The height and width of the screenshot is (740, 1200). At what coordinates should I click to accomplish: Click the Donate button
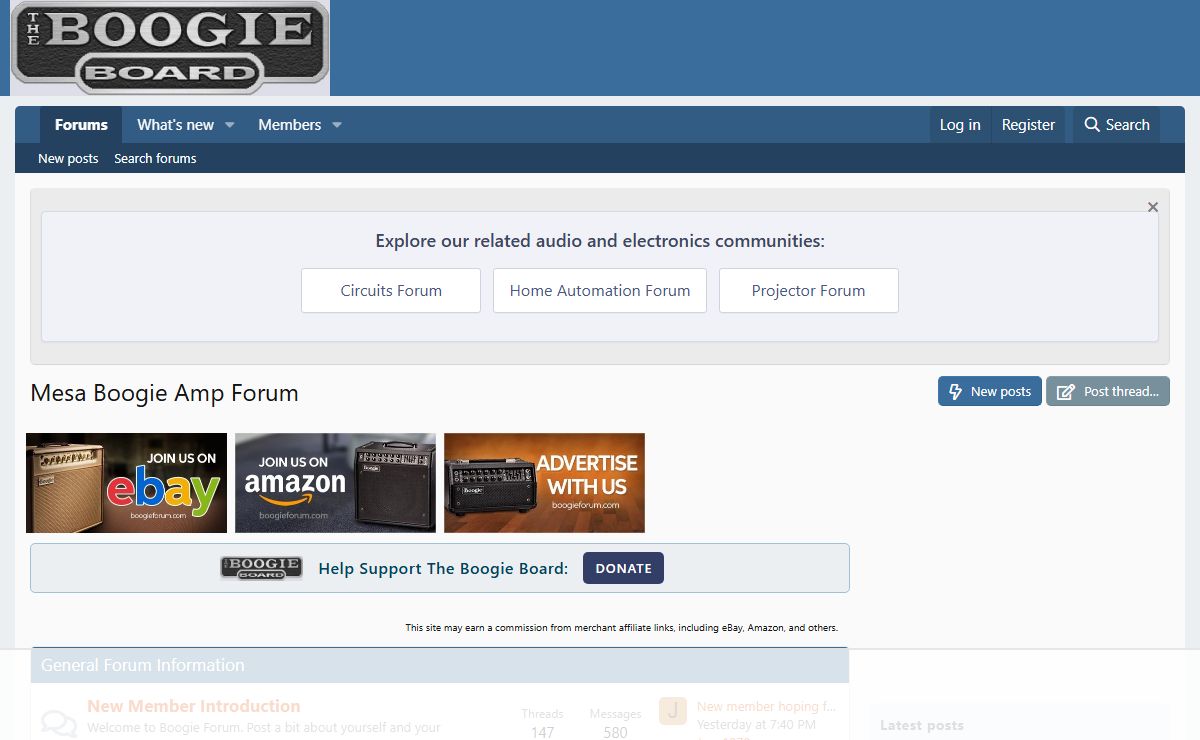point(623,568)
